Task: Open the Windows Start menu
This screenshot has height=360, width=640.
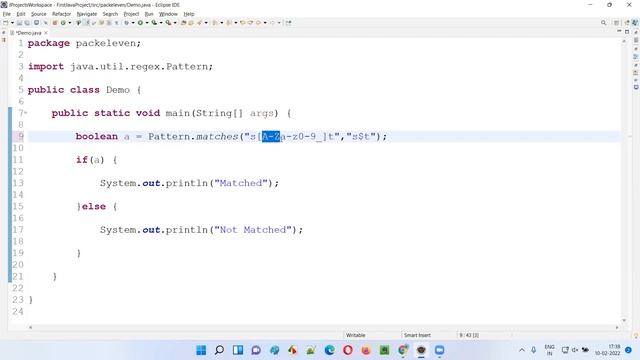Action: 201,350
